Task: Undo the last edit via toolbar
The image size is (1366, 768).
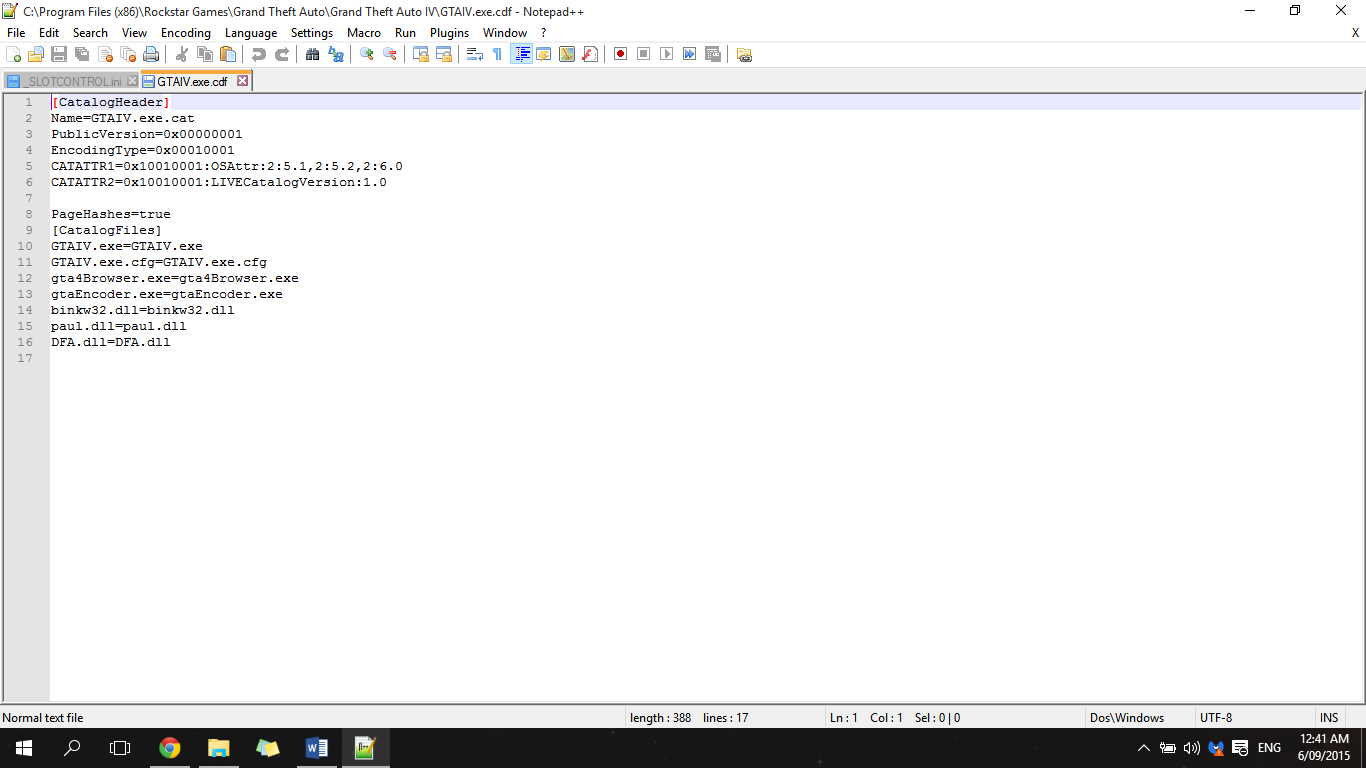Action: (x=259, y=54)
